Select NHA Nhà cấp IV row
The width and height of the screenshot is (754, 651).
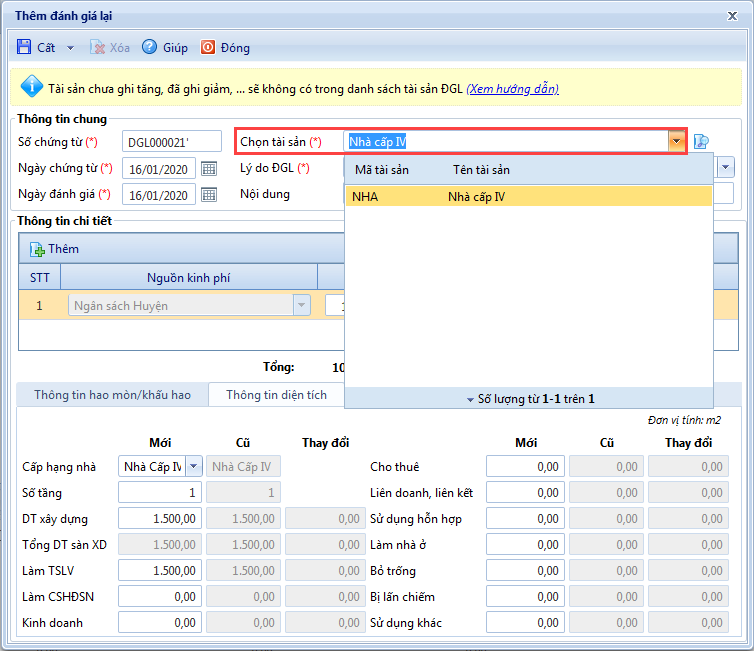coord(528,196)
